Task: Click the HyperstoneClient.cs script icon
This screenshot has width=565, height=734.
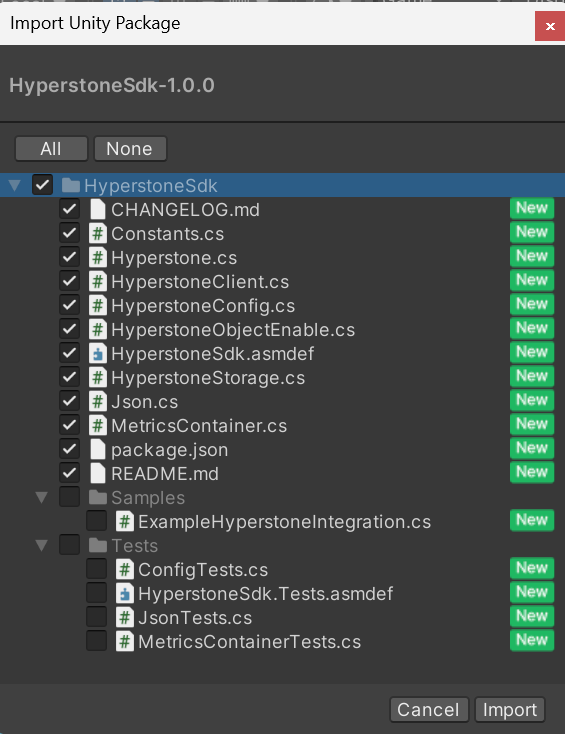Action: pos(97,281)
